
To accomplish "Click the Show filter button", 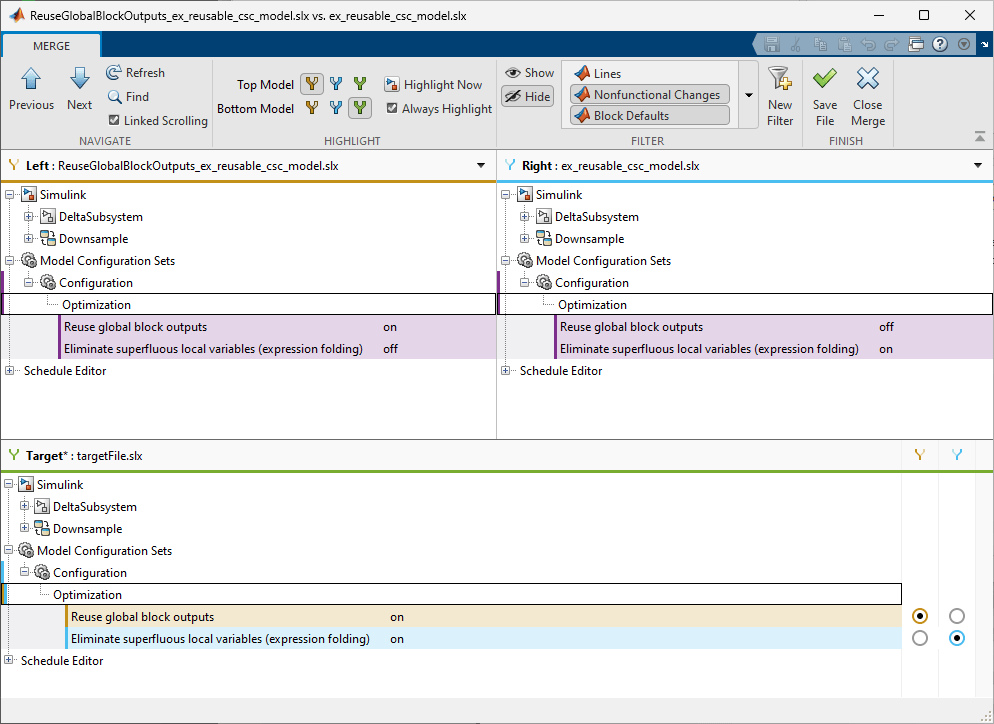I will [x=529, y=73].
